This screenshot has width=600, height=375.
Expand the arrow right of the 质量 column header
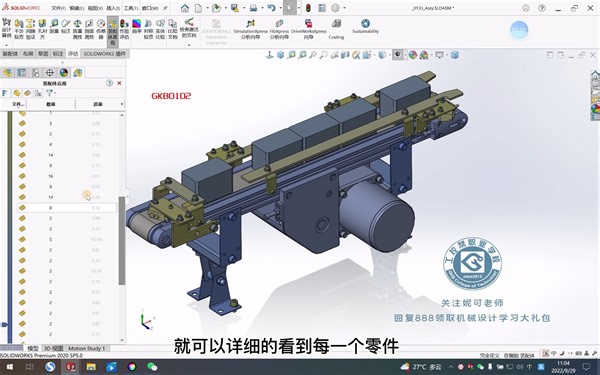pos(122,104)
